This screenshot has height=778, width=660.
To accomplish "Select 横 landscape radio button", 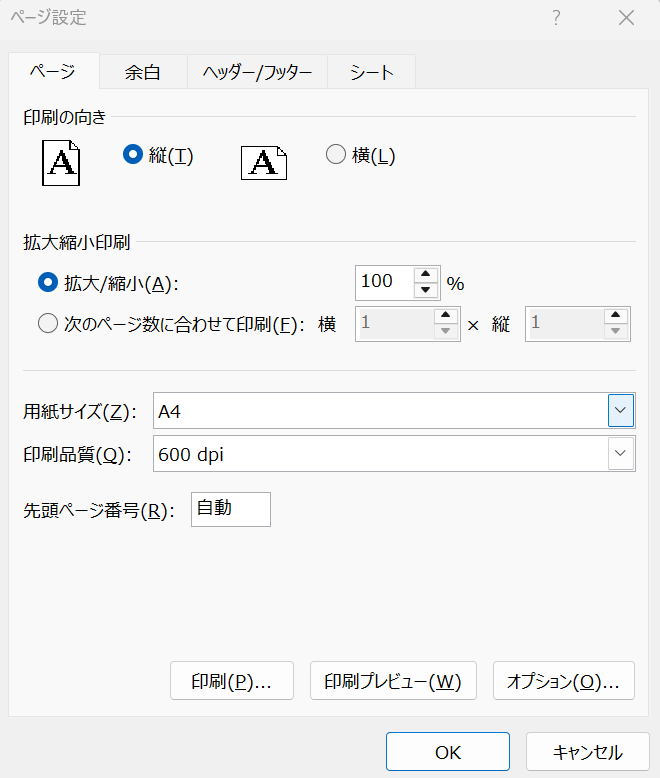I will click(x=336, y=155).
